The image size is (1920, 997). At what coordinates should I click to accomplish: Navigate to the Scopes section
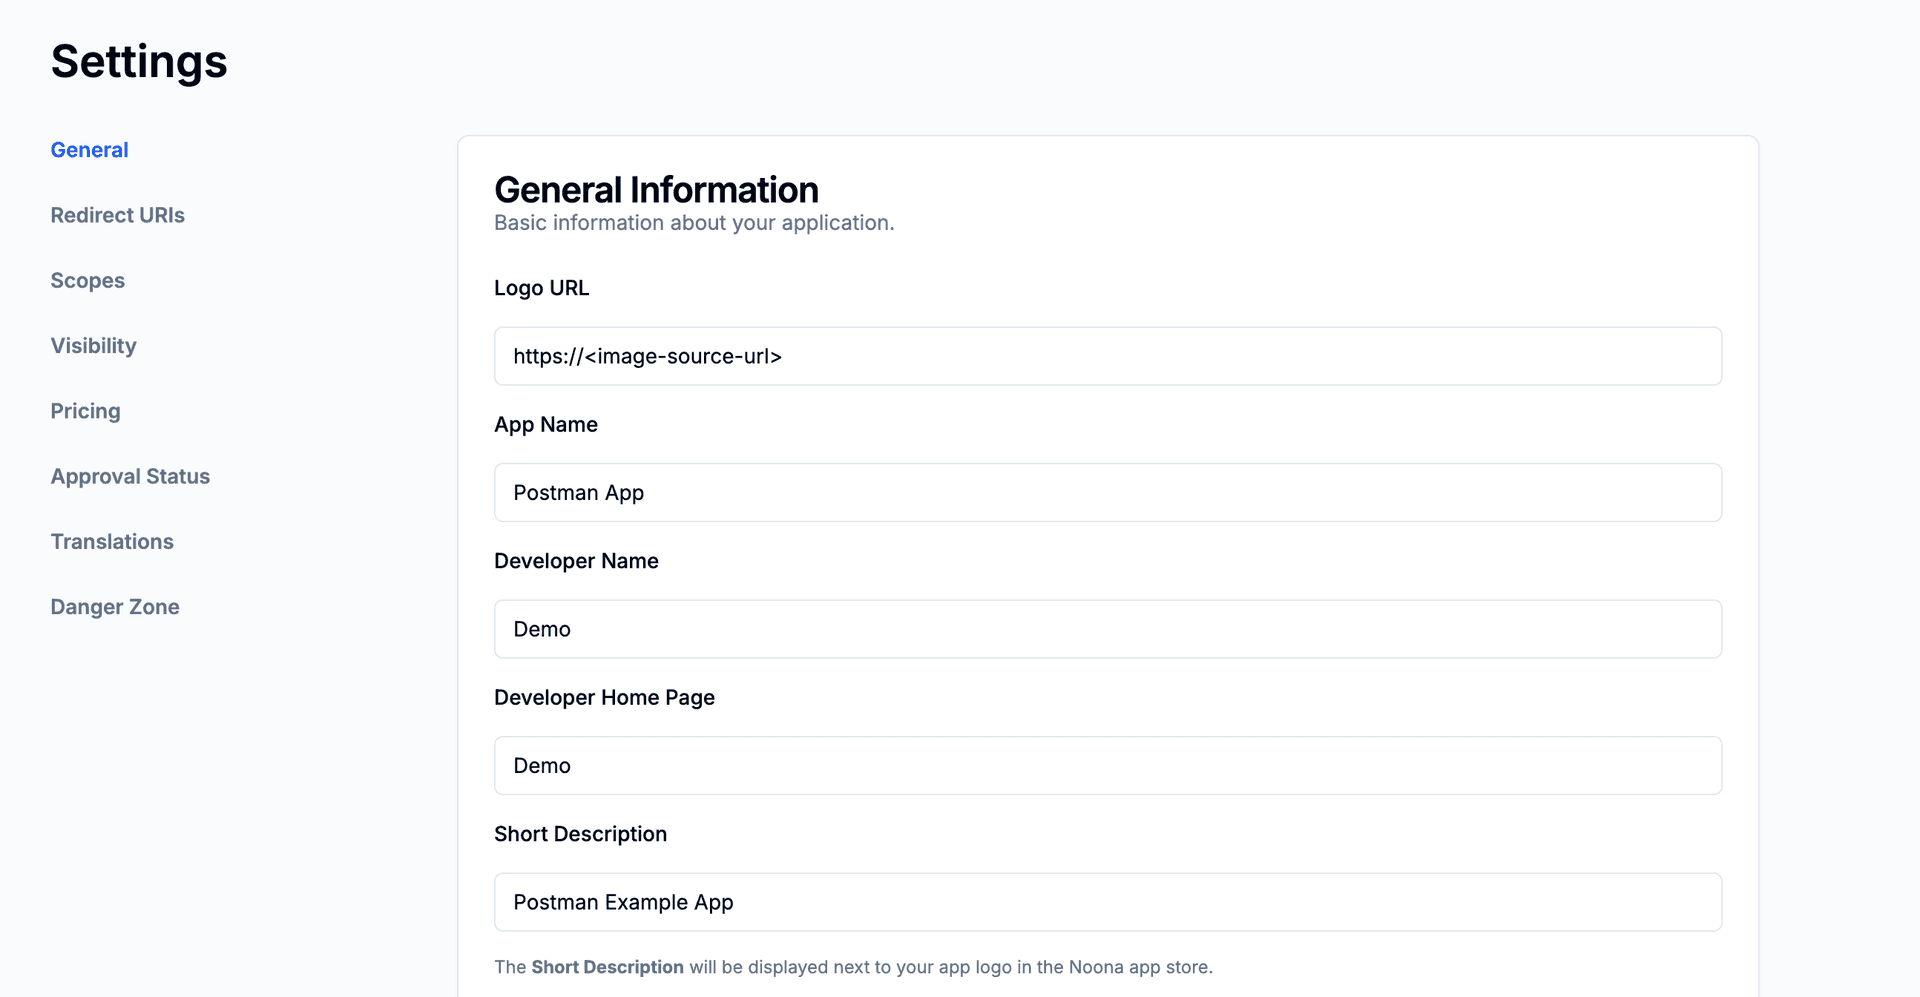87,280
